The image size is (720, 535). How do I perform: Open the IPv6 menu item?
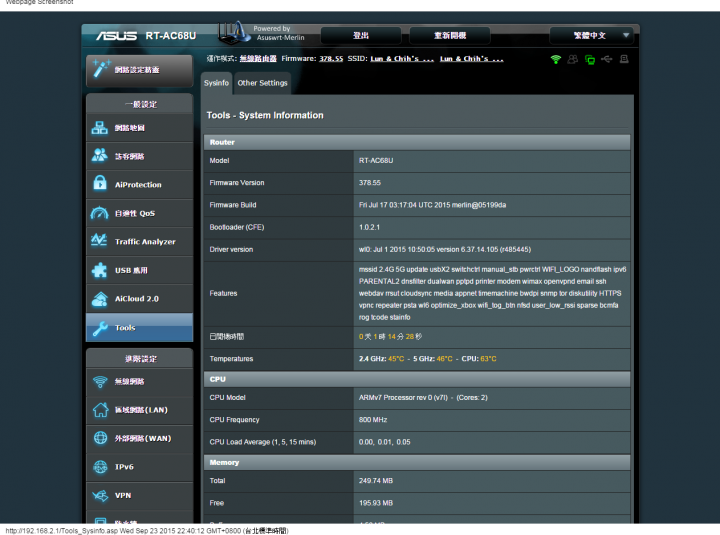point(140,467)
